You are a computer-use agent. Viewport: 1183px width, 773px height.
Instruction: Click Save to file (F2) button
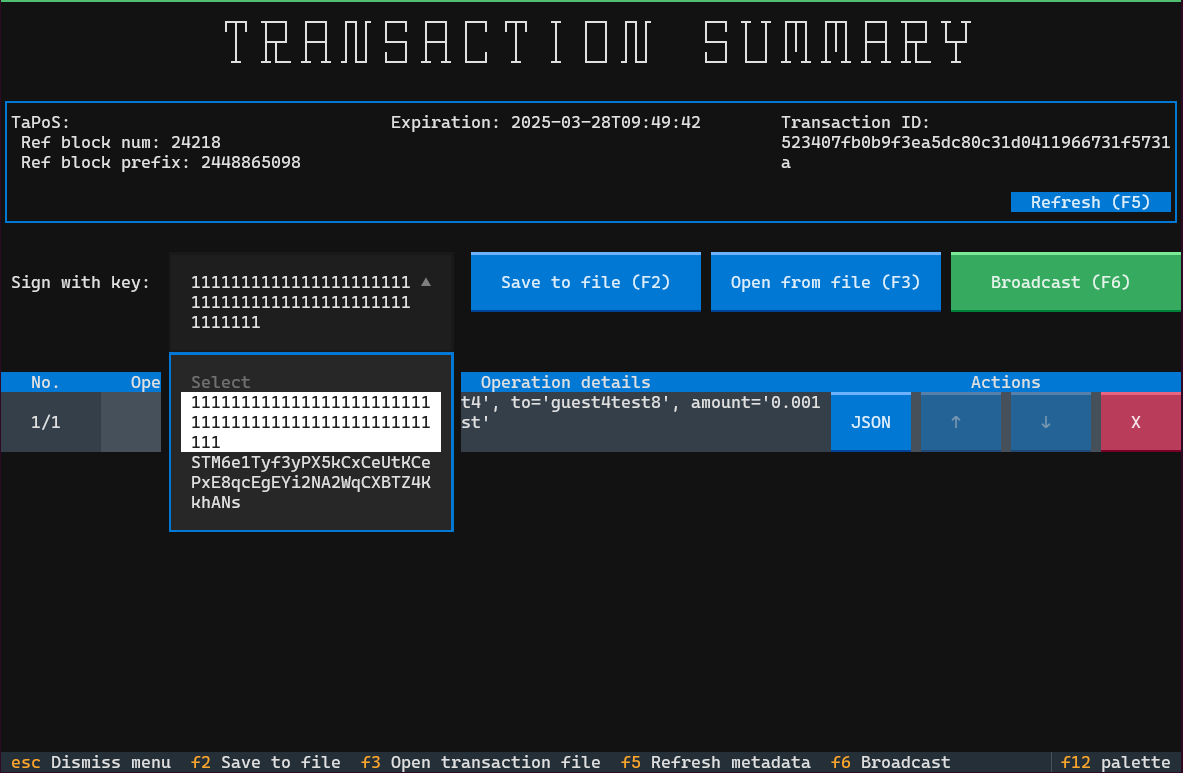pos(585,282)
